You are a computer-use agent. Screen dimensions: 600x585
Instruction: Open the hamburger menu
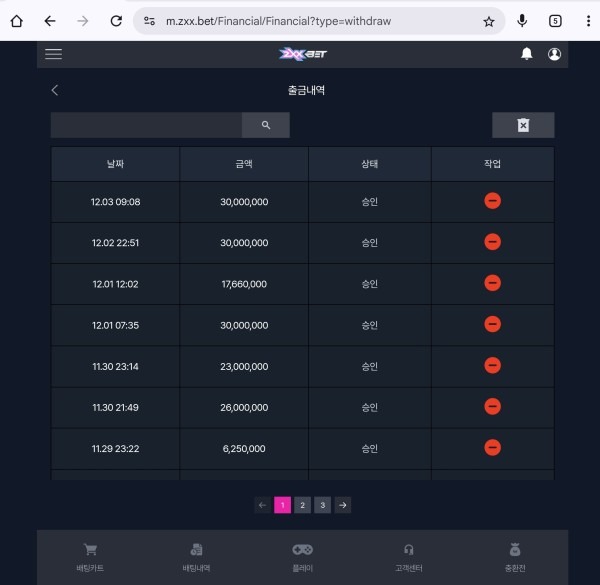click(54, 54)
